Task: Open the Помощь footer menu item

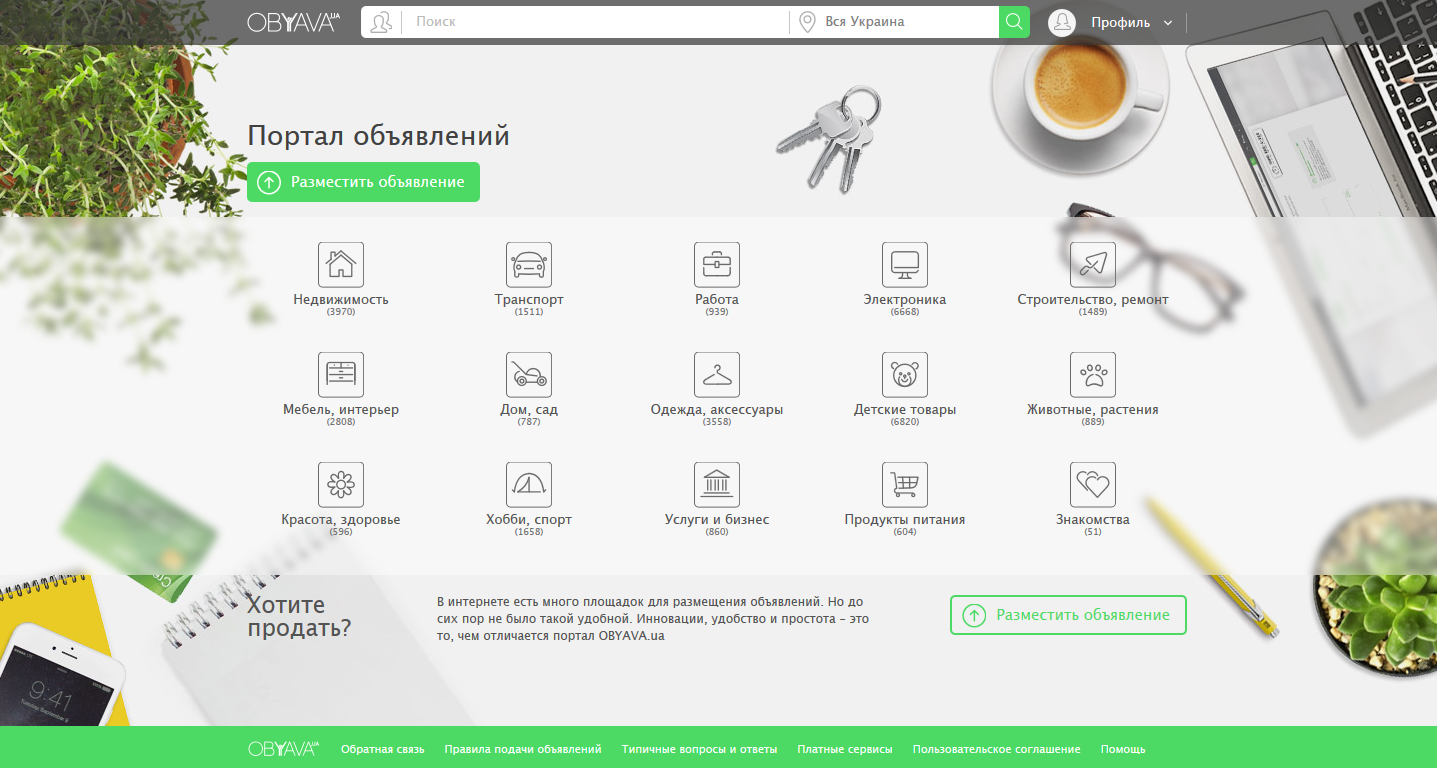Action: coord(1123,749)
